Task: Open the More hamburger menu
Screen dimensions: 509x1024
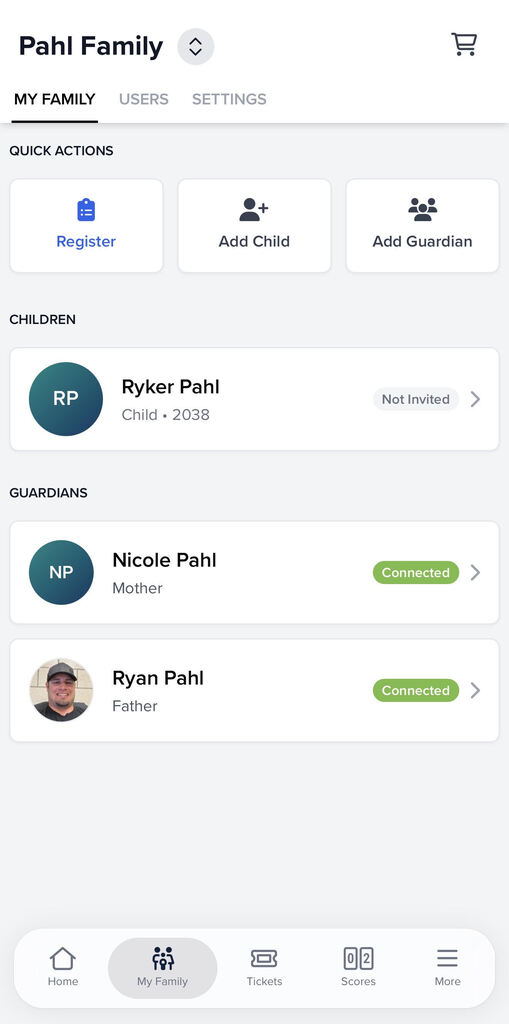Action: click(448, 967)
